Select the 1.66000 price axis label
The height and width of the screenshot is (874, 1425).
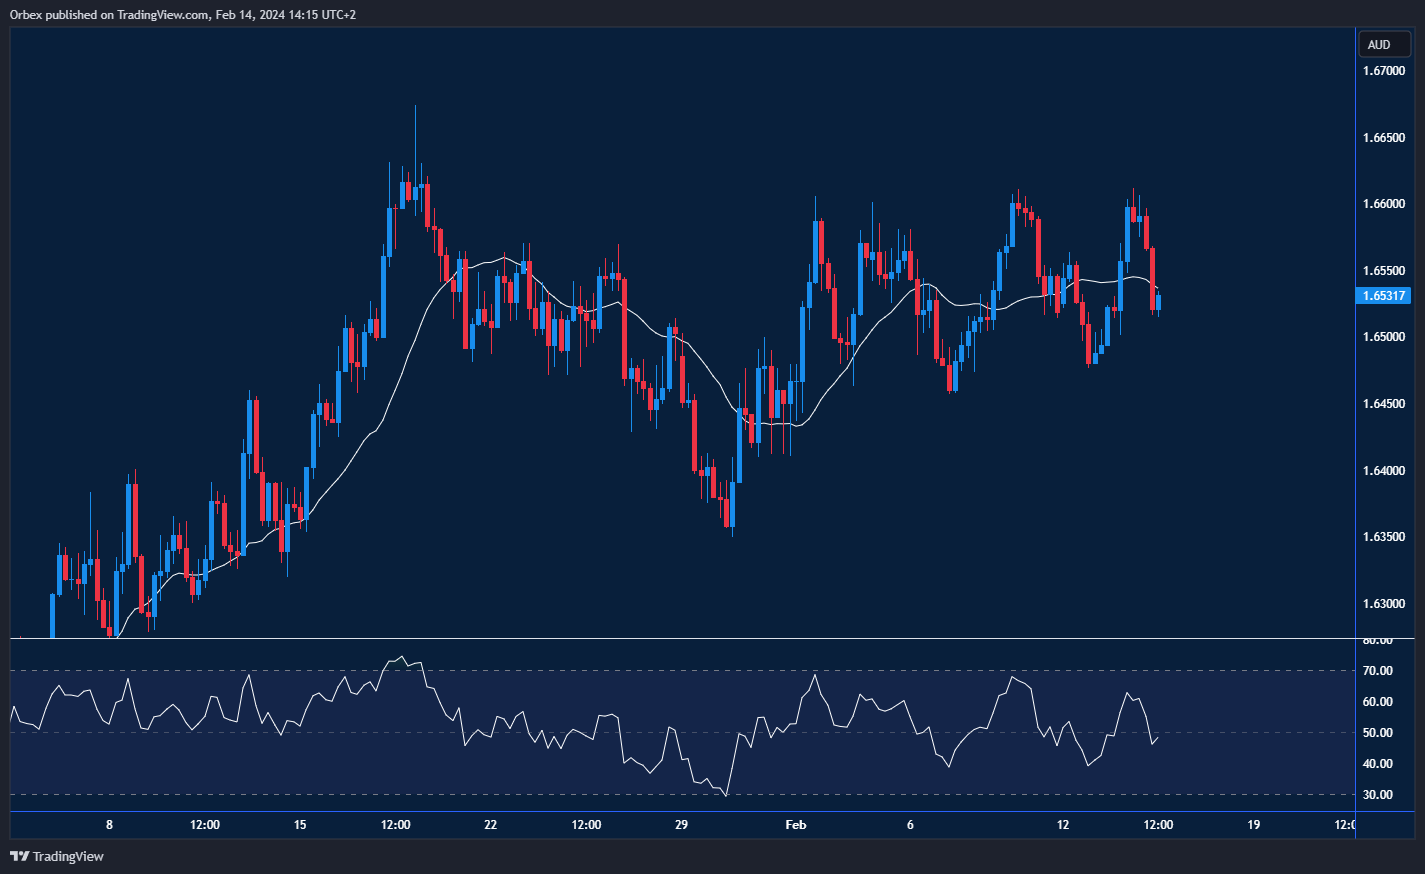coord(1384,204)
